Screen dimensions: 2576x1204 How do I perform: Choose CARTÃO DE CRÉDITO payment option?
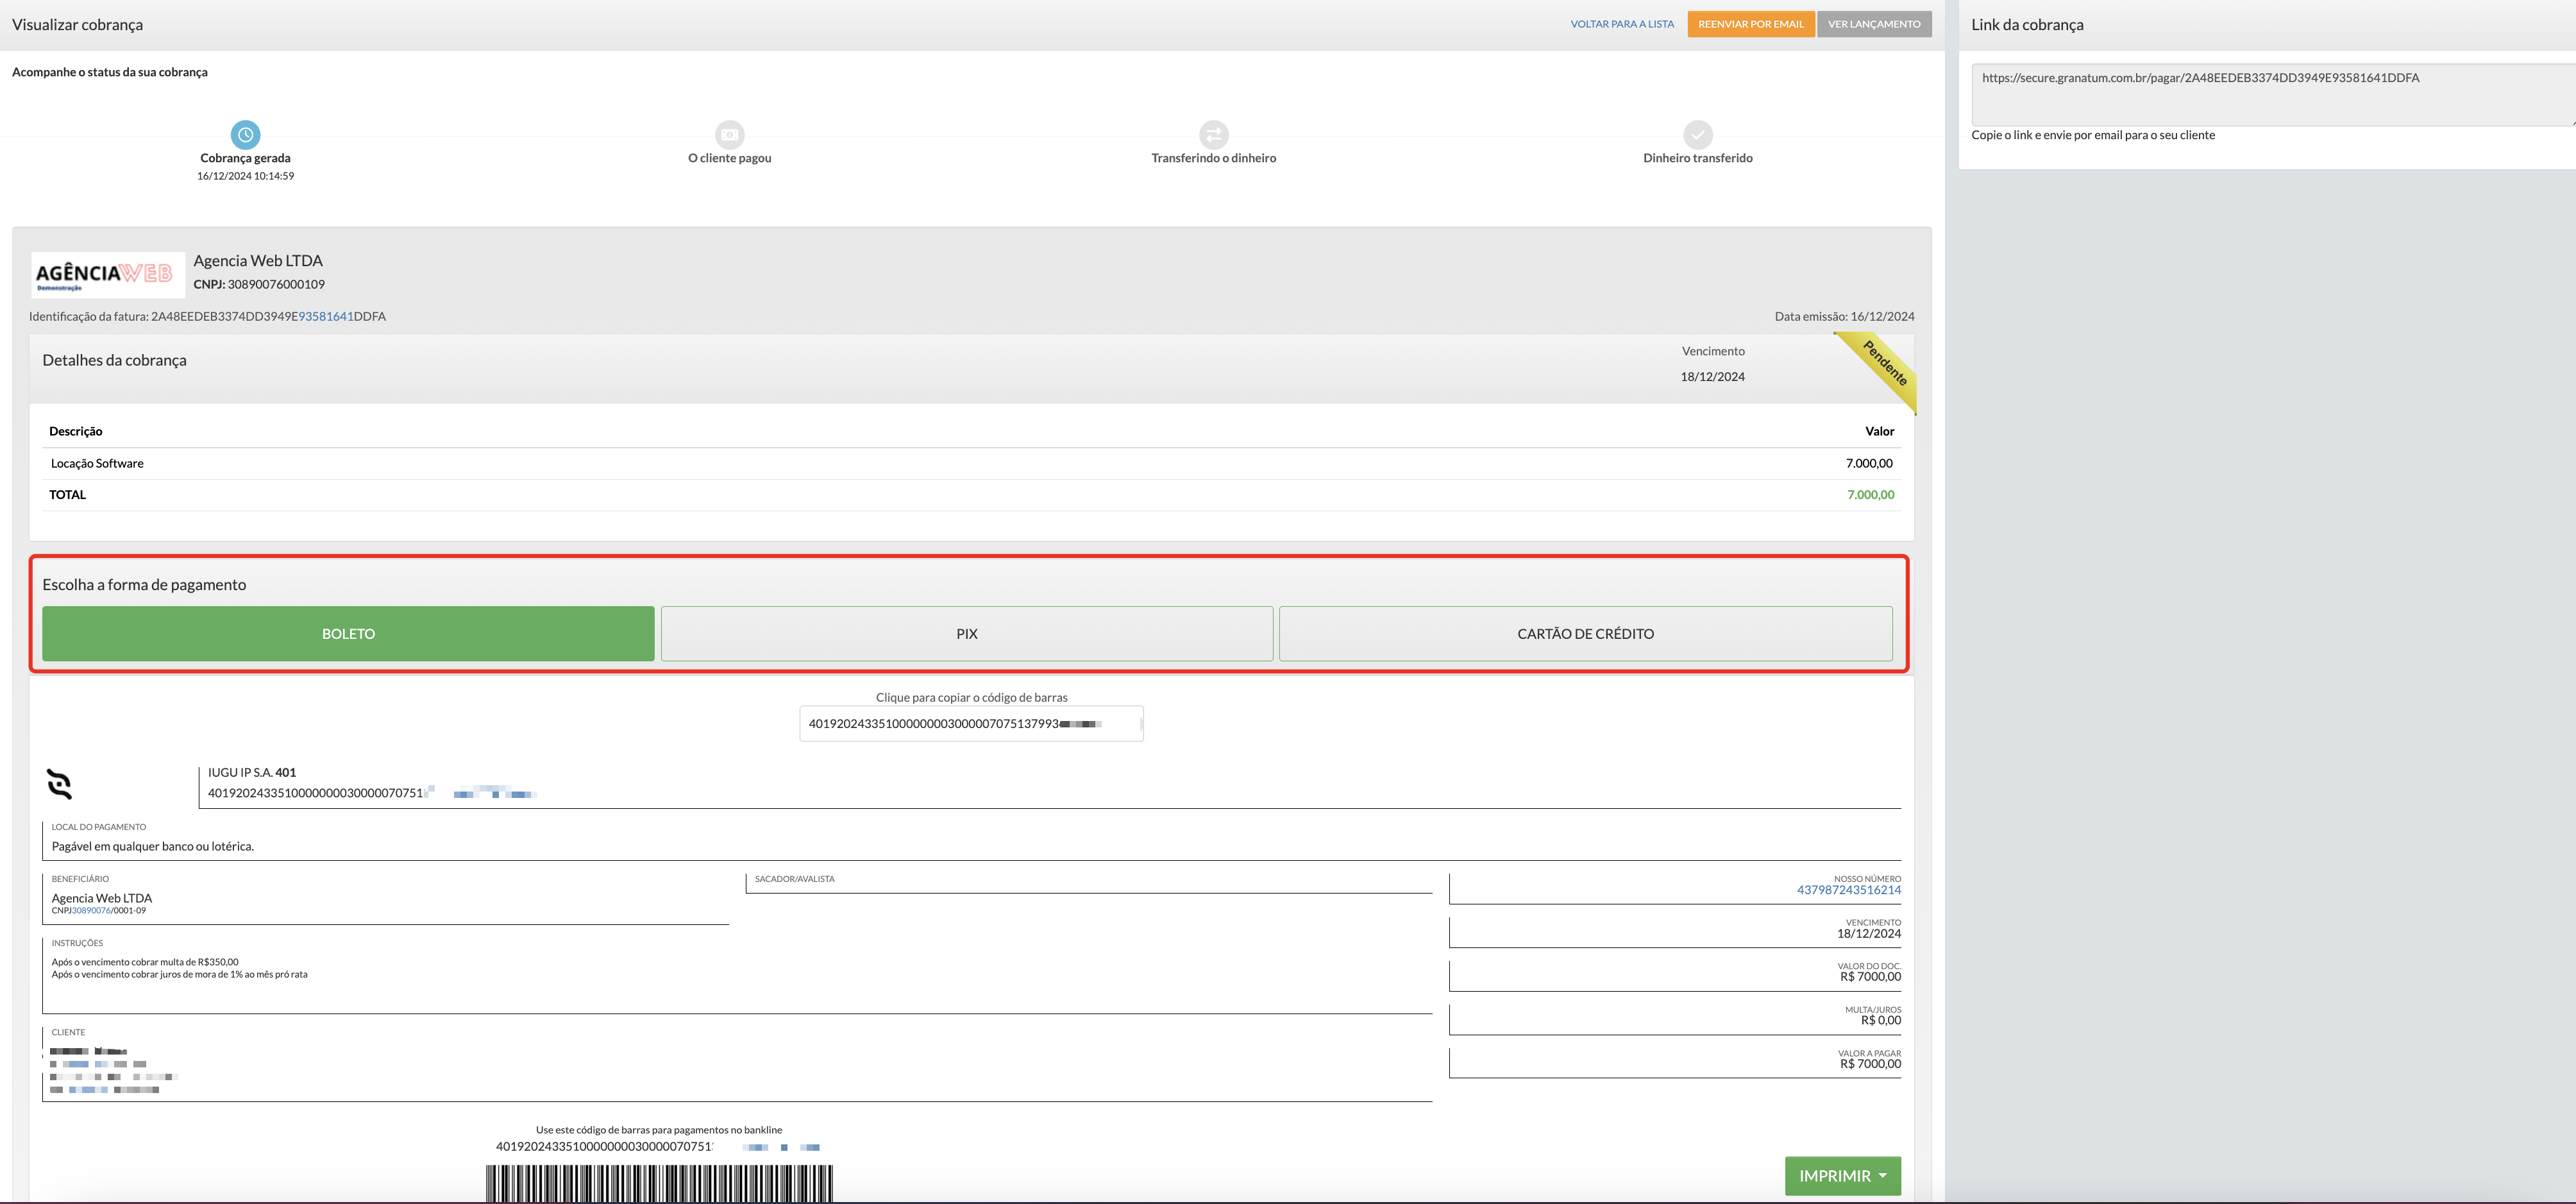(1585, 634)
